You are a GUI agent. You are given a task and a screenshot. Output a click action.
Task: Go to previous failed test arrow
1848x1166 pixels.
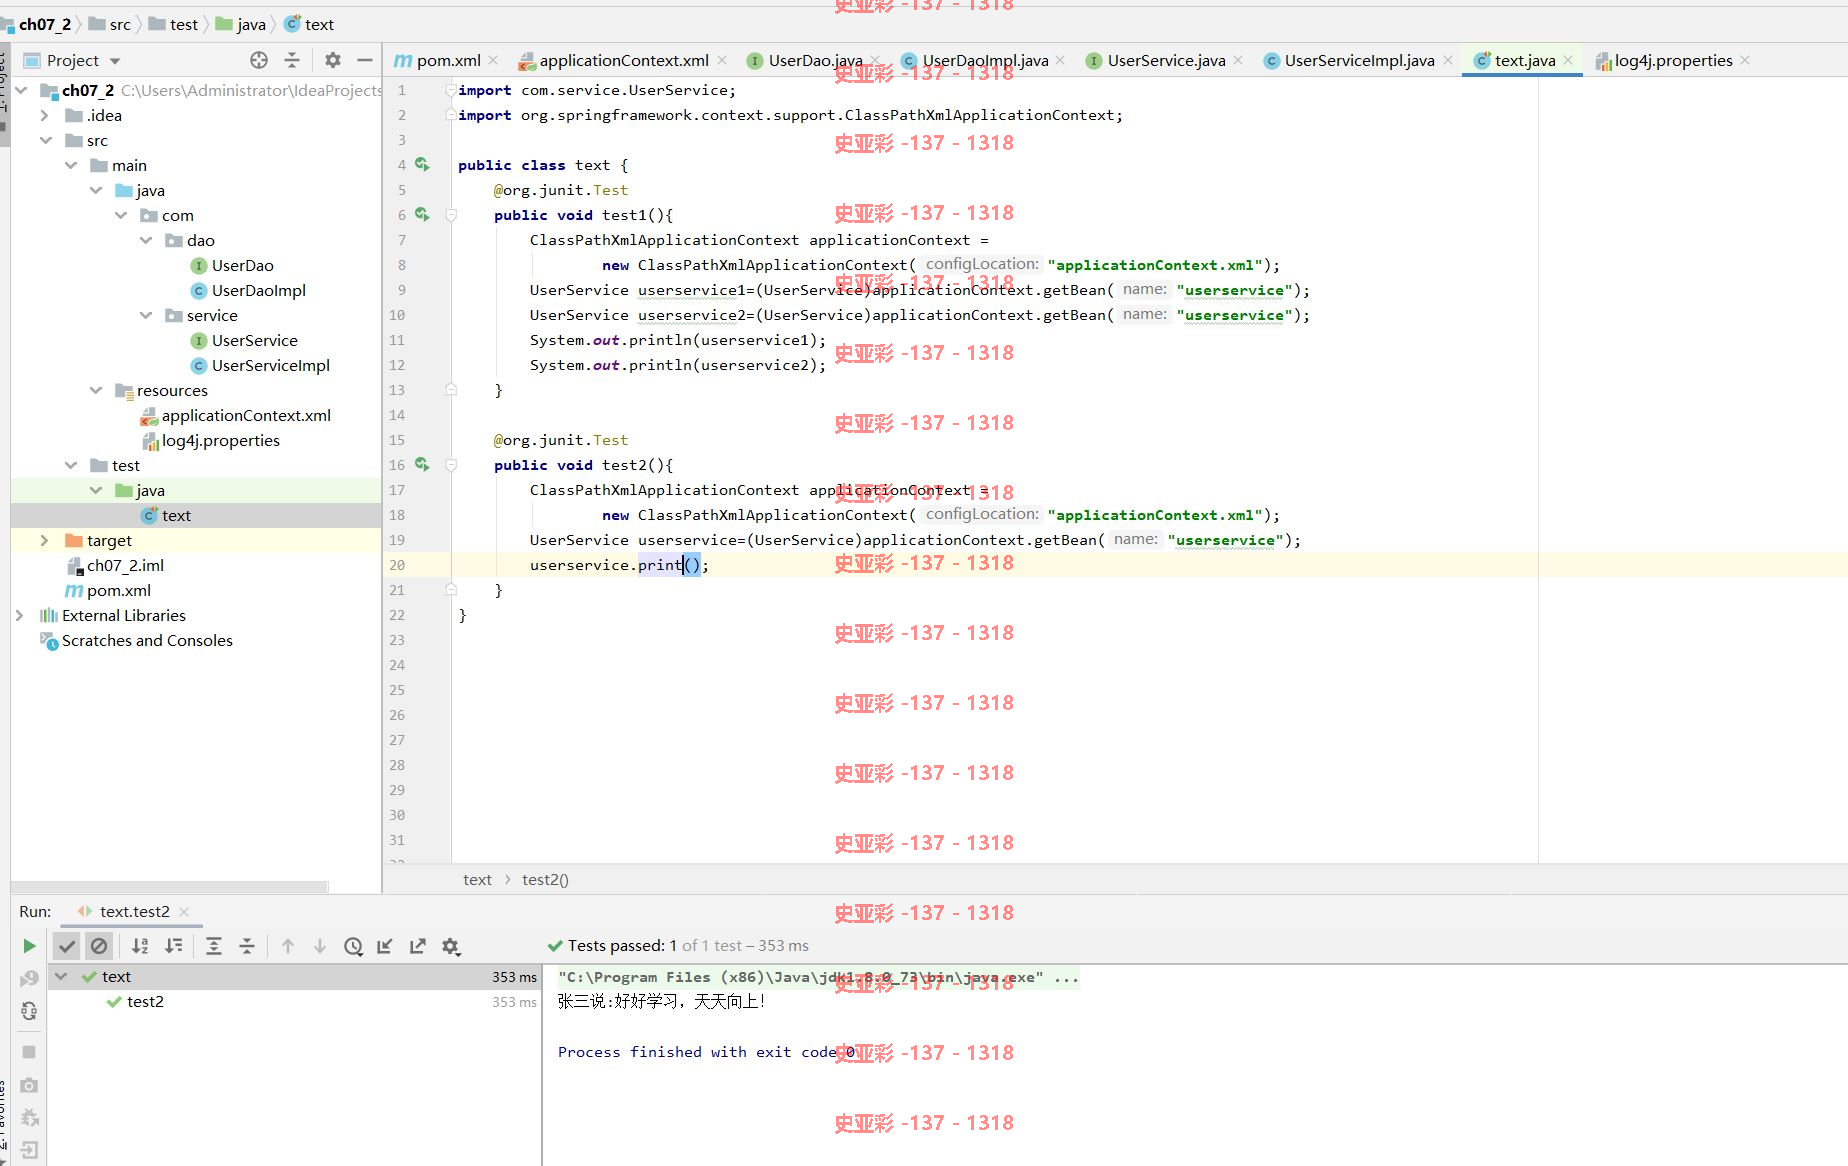[288, 946]
